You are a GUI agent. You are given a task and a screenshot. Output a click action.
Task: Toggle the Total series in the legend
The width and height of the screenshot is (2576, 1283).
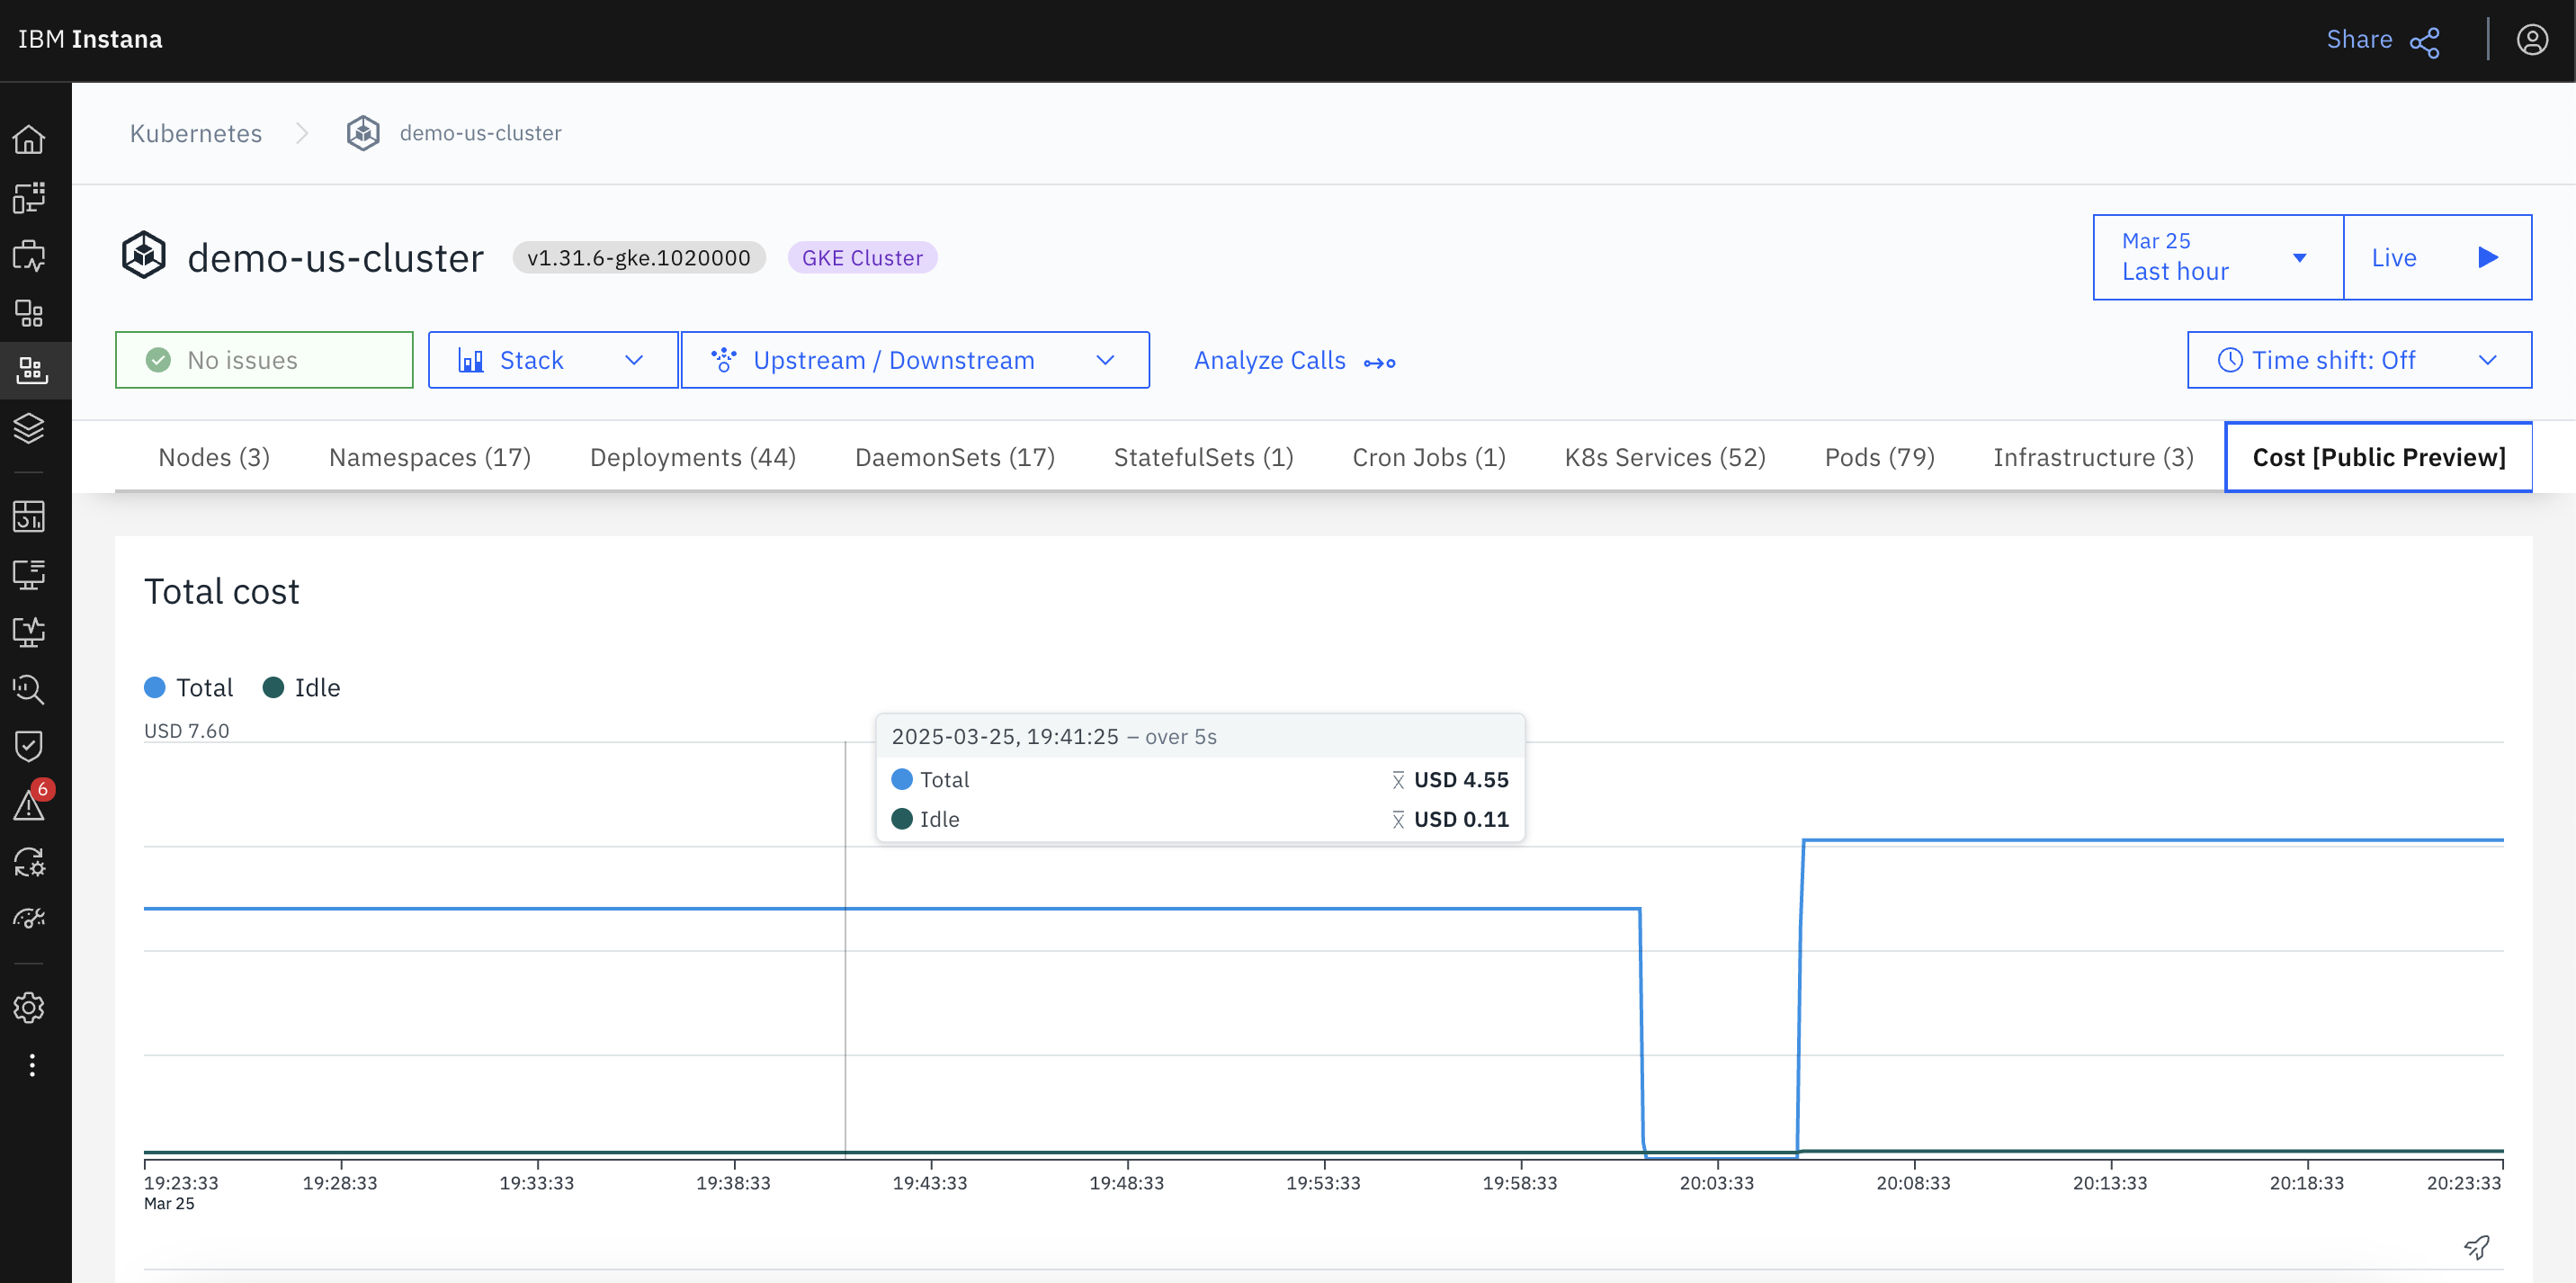pyautogui.click(x=188, y=687)
